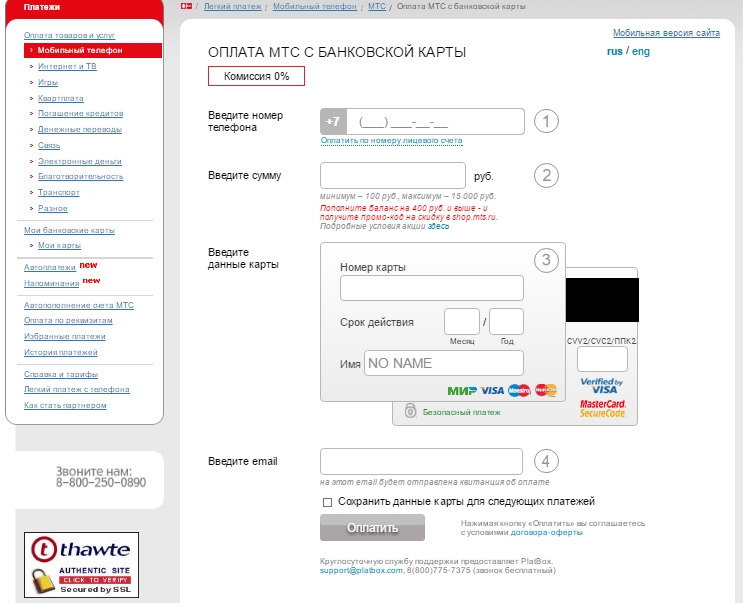Open Избранные платежи

(x=64, y=336)
